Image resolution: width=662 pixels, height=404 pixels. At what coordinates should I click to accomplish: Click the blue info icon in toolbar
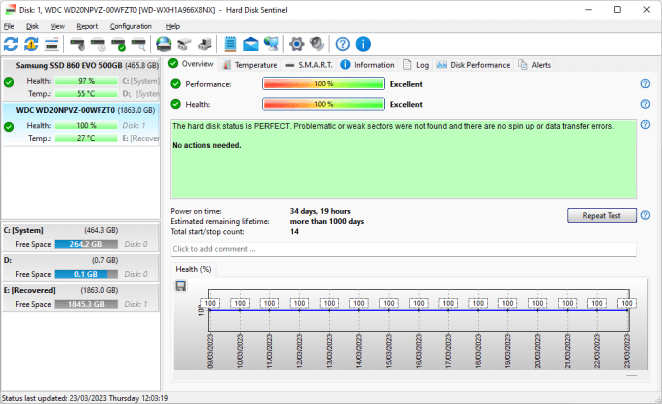tap(363, 44)
